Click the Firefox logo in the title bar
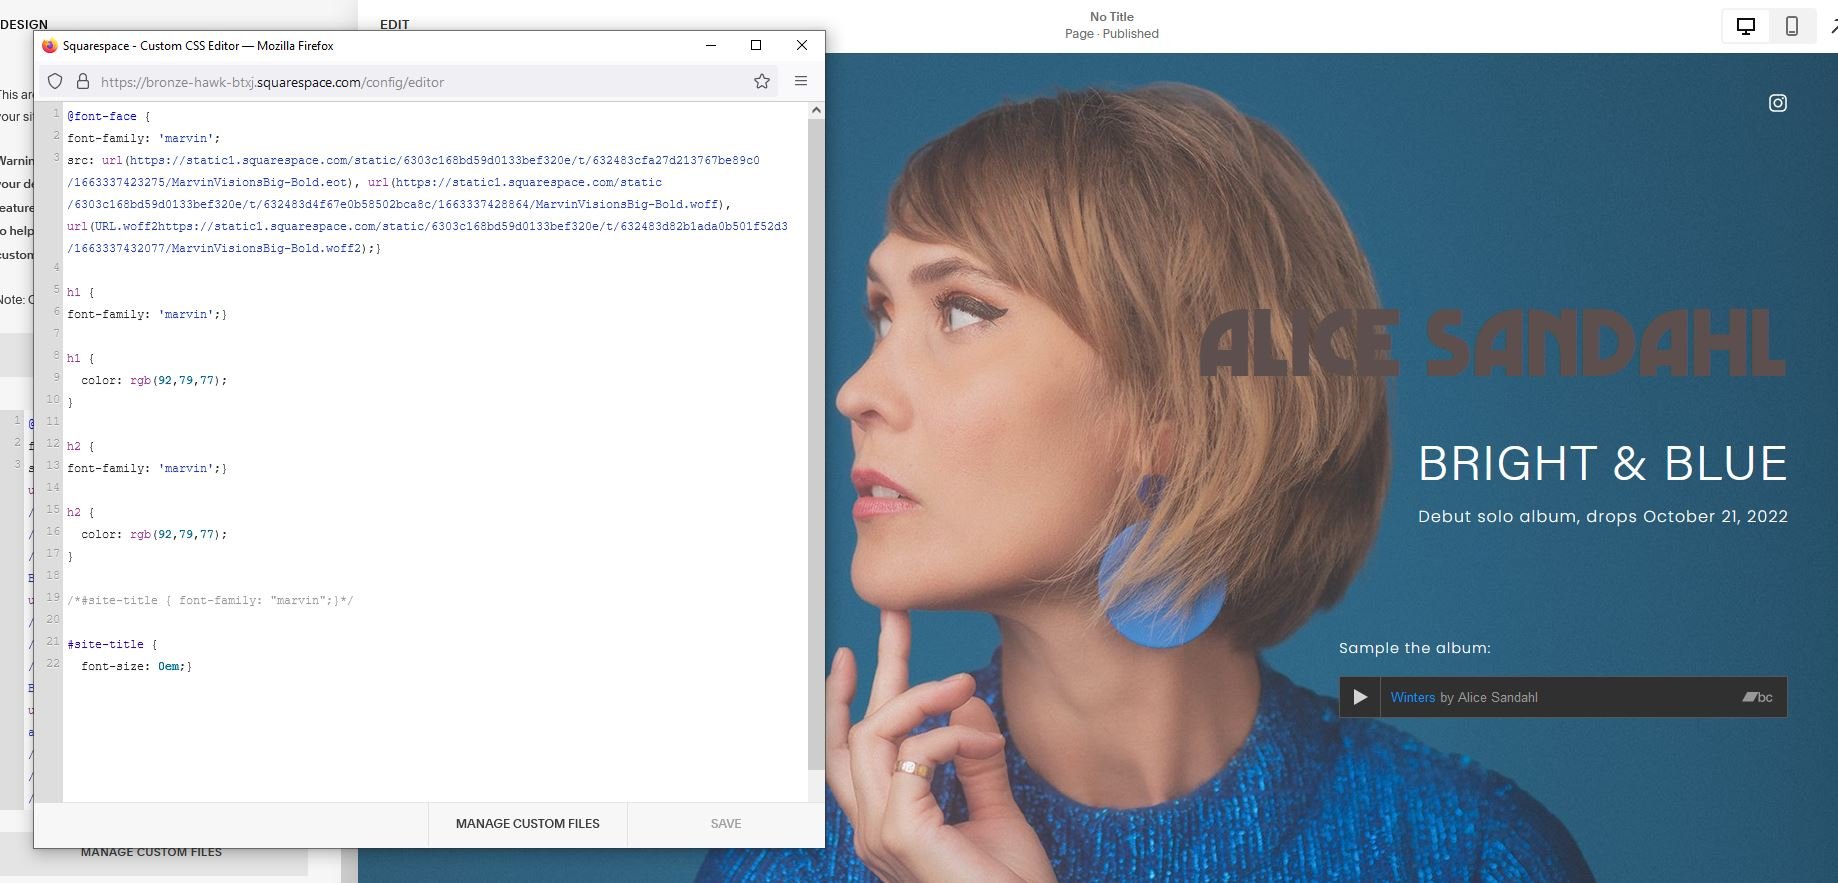The image size is (1838, 883). tap(50, 45)
